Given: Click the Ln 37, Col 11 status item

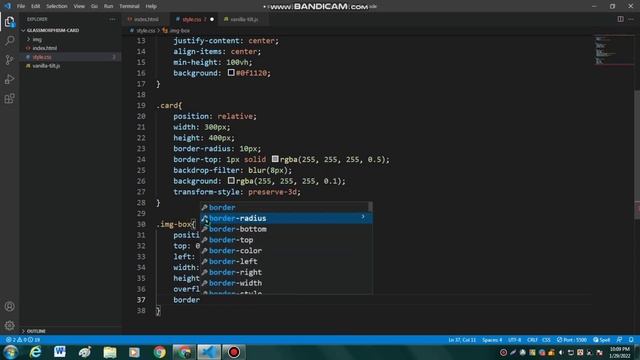Looking at the screenshot, I should tap(462, 340).
